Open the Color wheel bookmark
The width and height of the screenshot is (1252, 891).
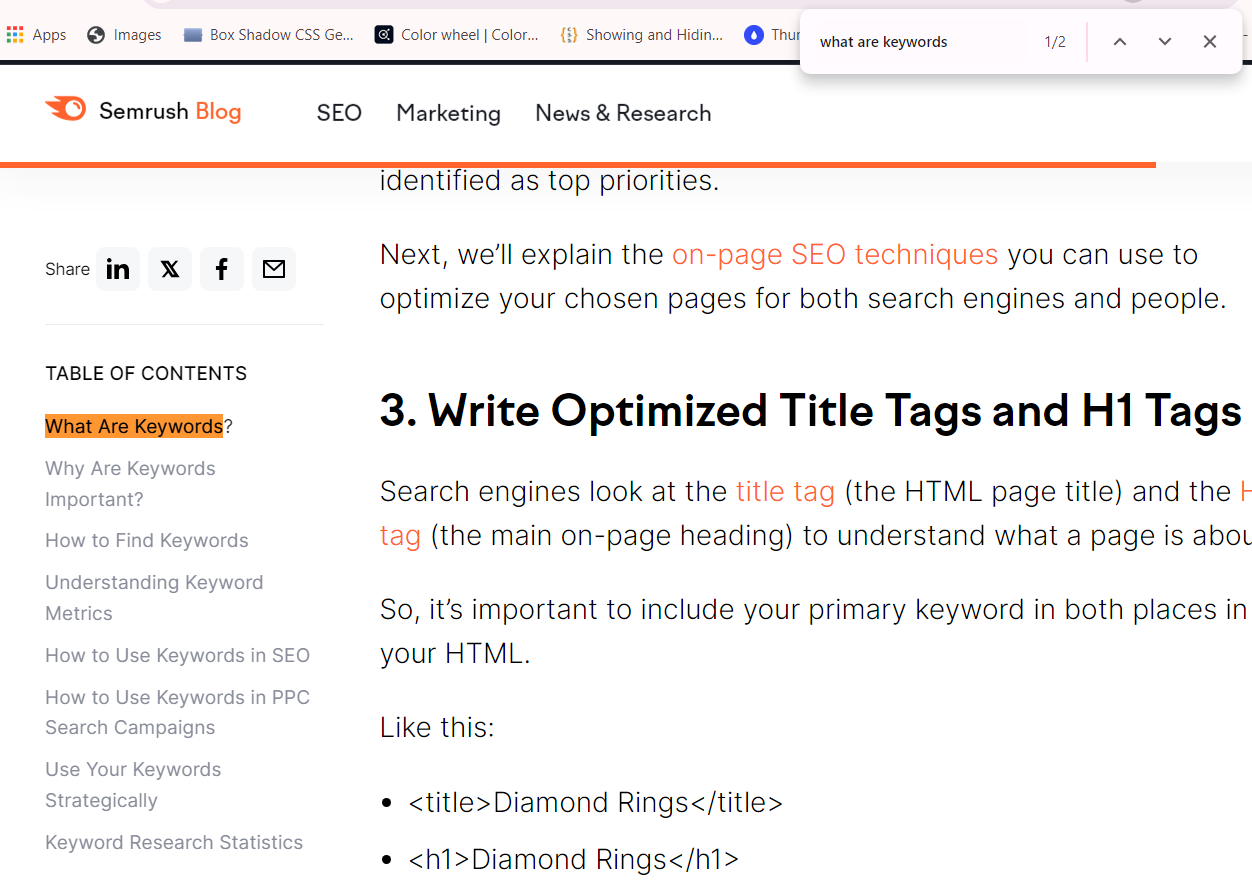click(456, 34)
